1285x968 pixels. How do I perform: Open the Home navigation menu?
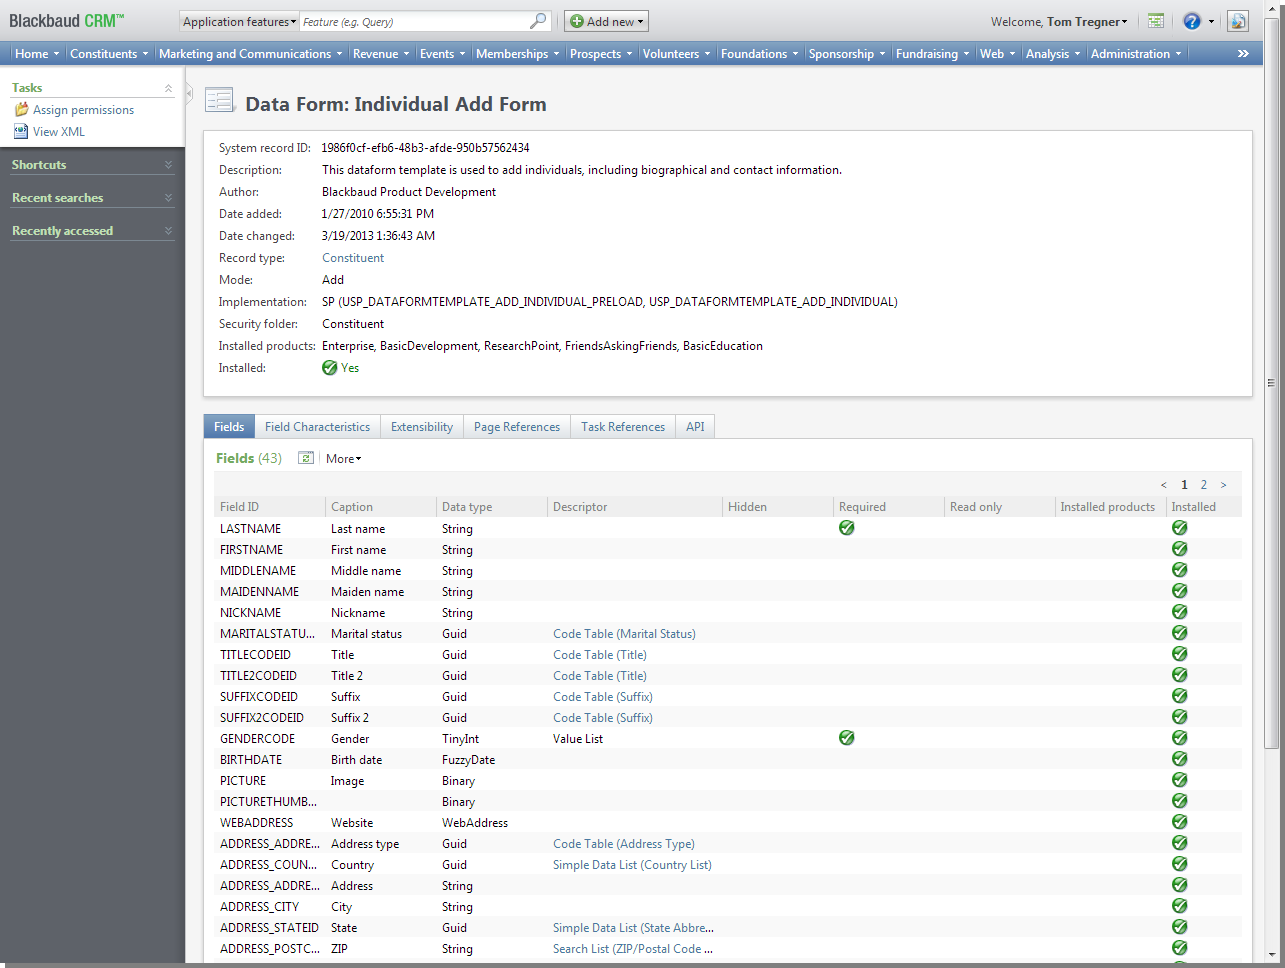(x=37, y=54)
